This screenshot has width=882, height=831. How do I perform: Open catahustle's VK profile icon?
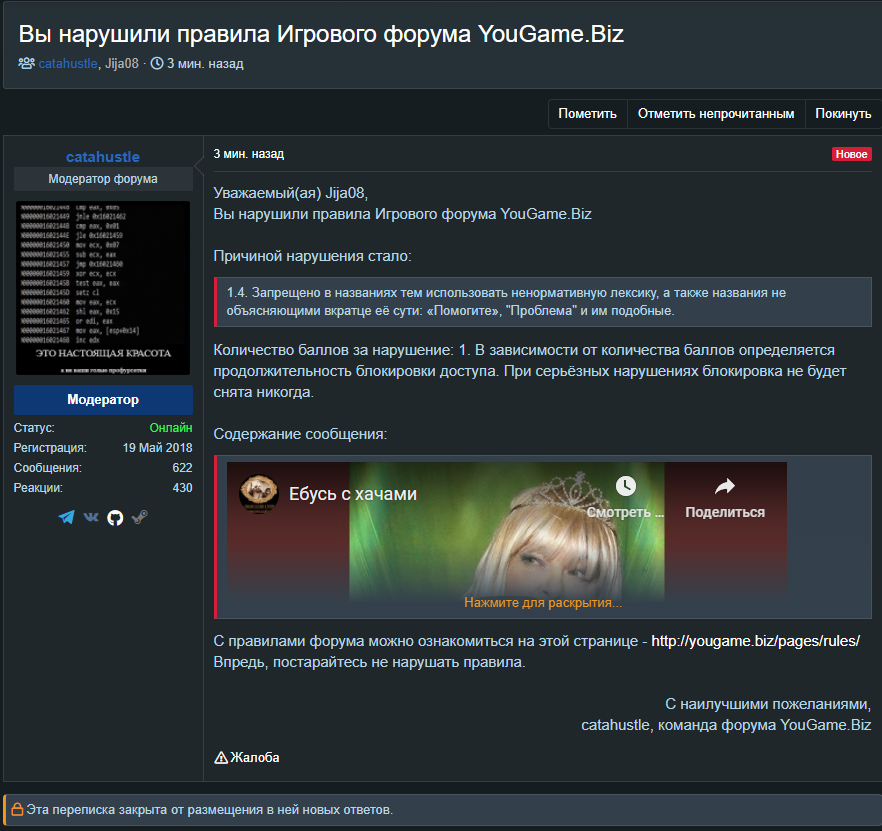91,517
